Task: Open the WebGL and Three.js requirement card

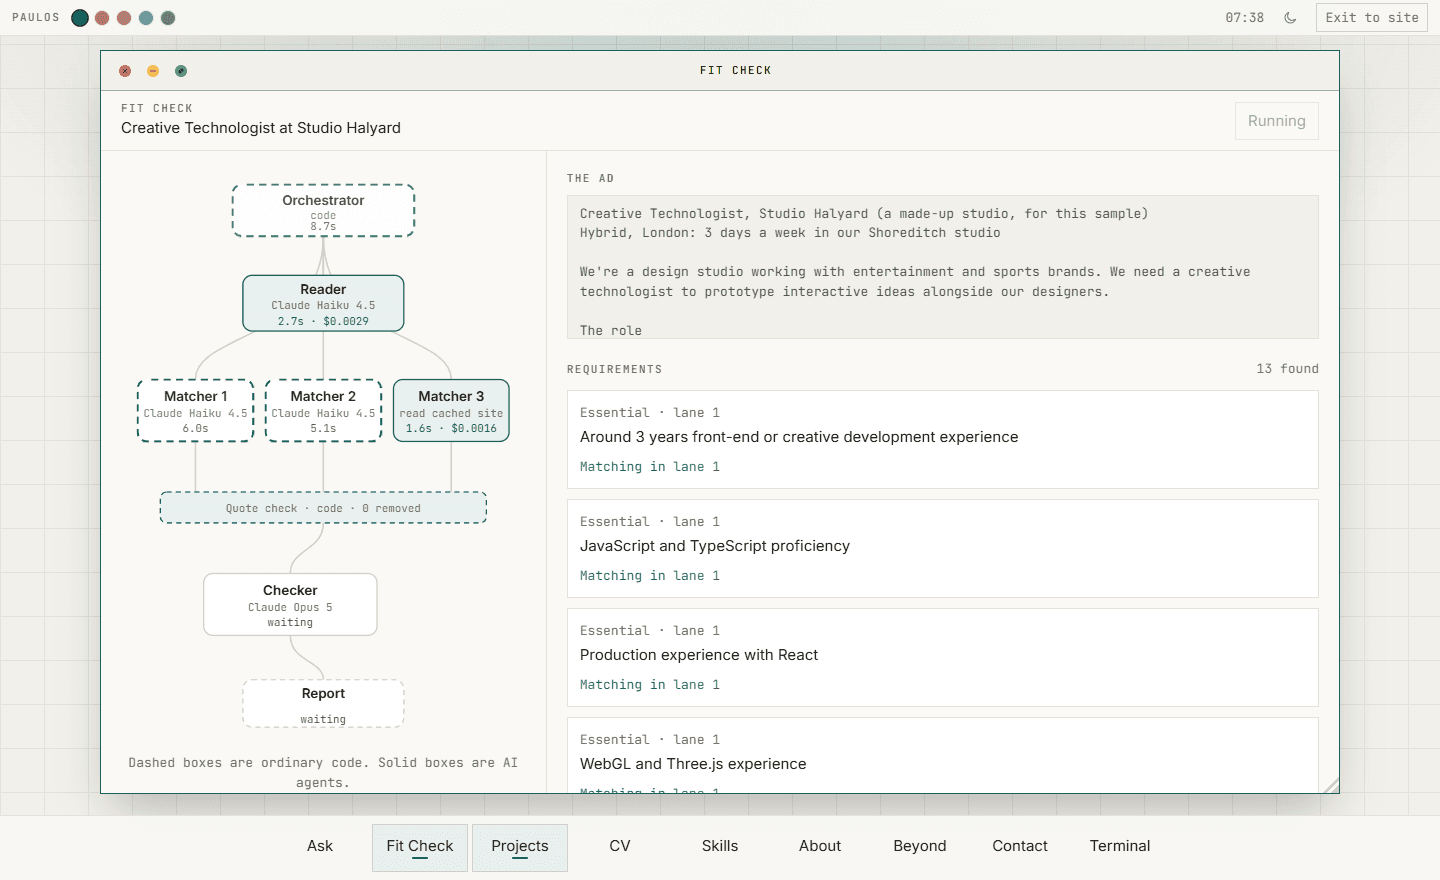Action: tap(942, 755)
